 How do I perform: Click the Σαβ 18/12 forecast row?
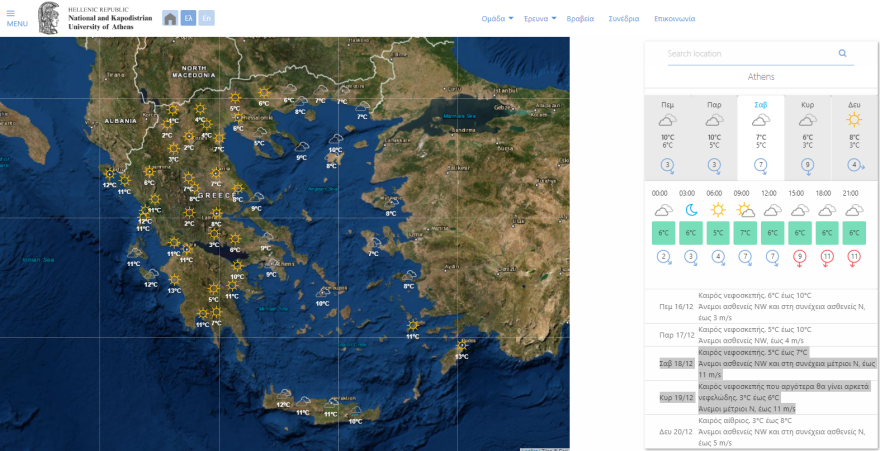[761, 363]
